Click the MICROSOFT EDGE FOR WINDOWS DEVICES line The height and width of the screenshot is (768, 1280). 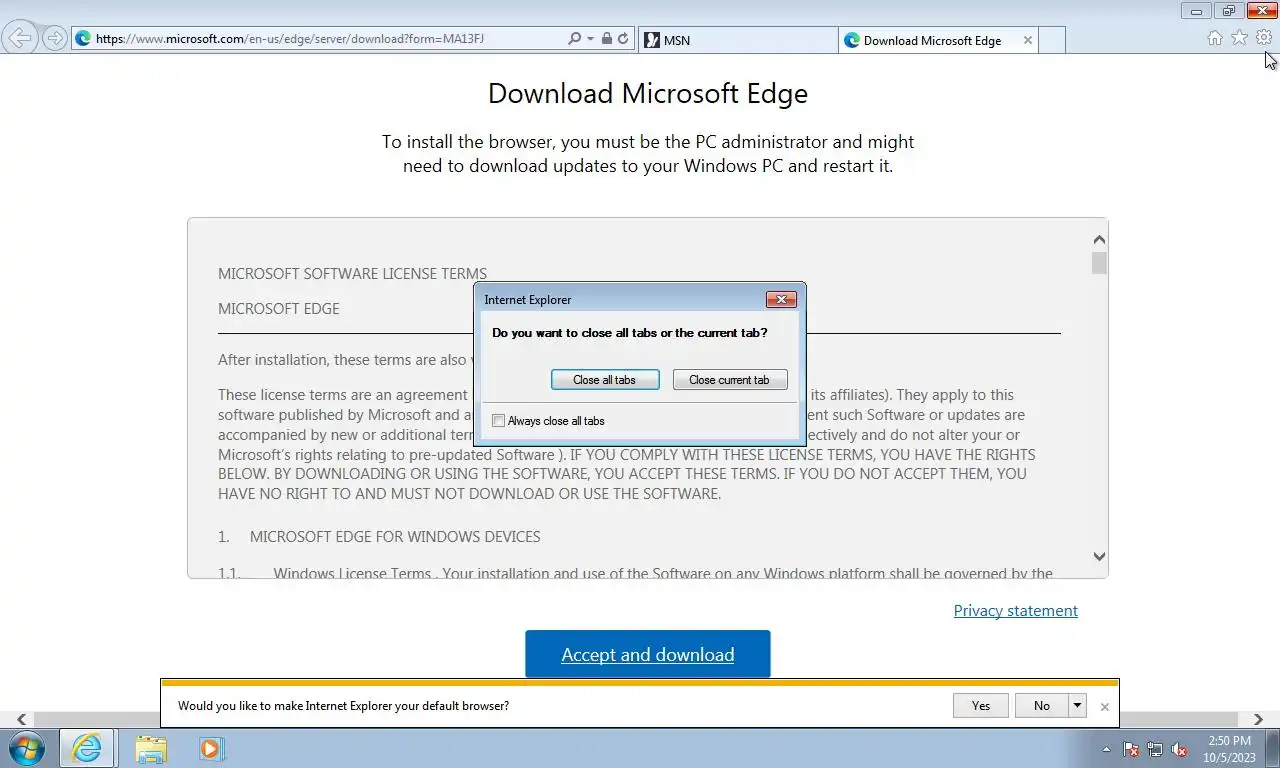pos(395,537)
